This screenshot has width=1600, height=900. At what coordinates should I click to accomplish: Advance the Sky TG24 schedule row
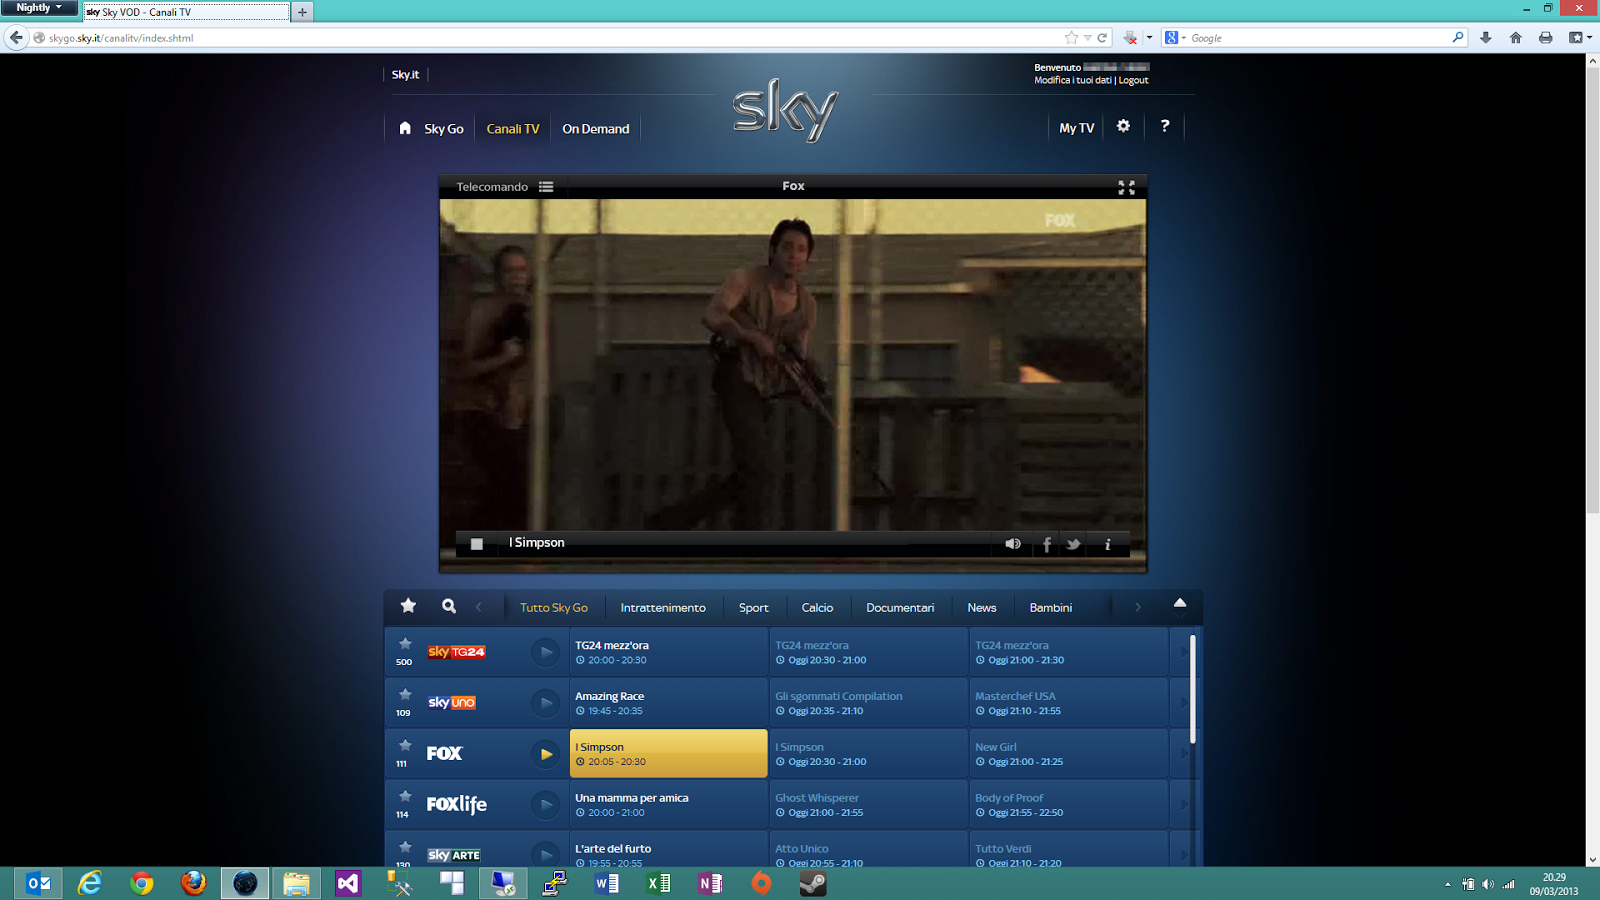click(x=1182, y=652)
